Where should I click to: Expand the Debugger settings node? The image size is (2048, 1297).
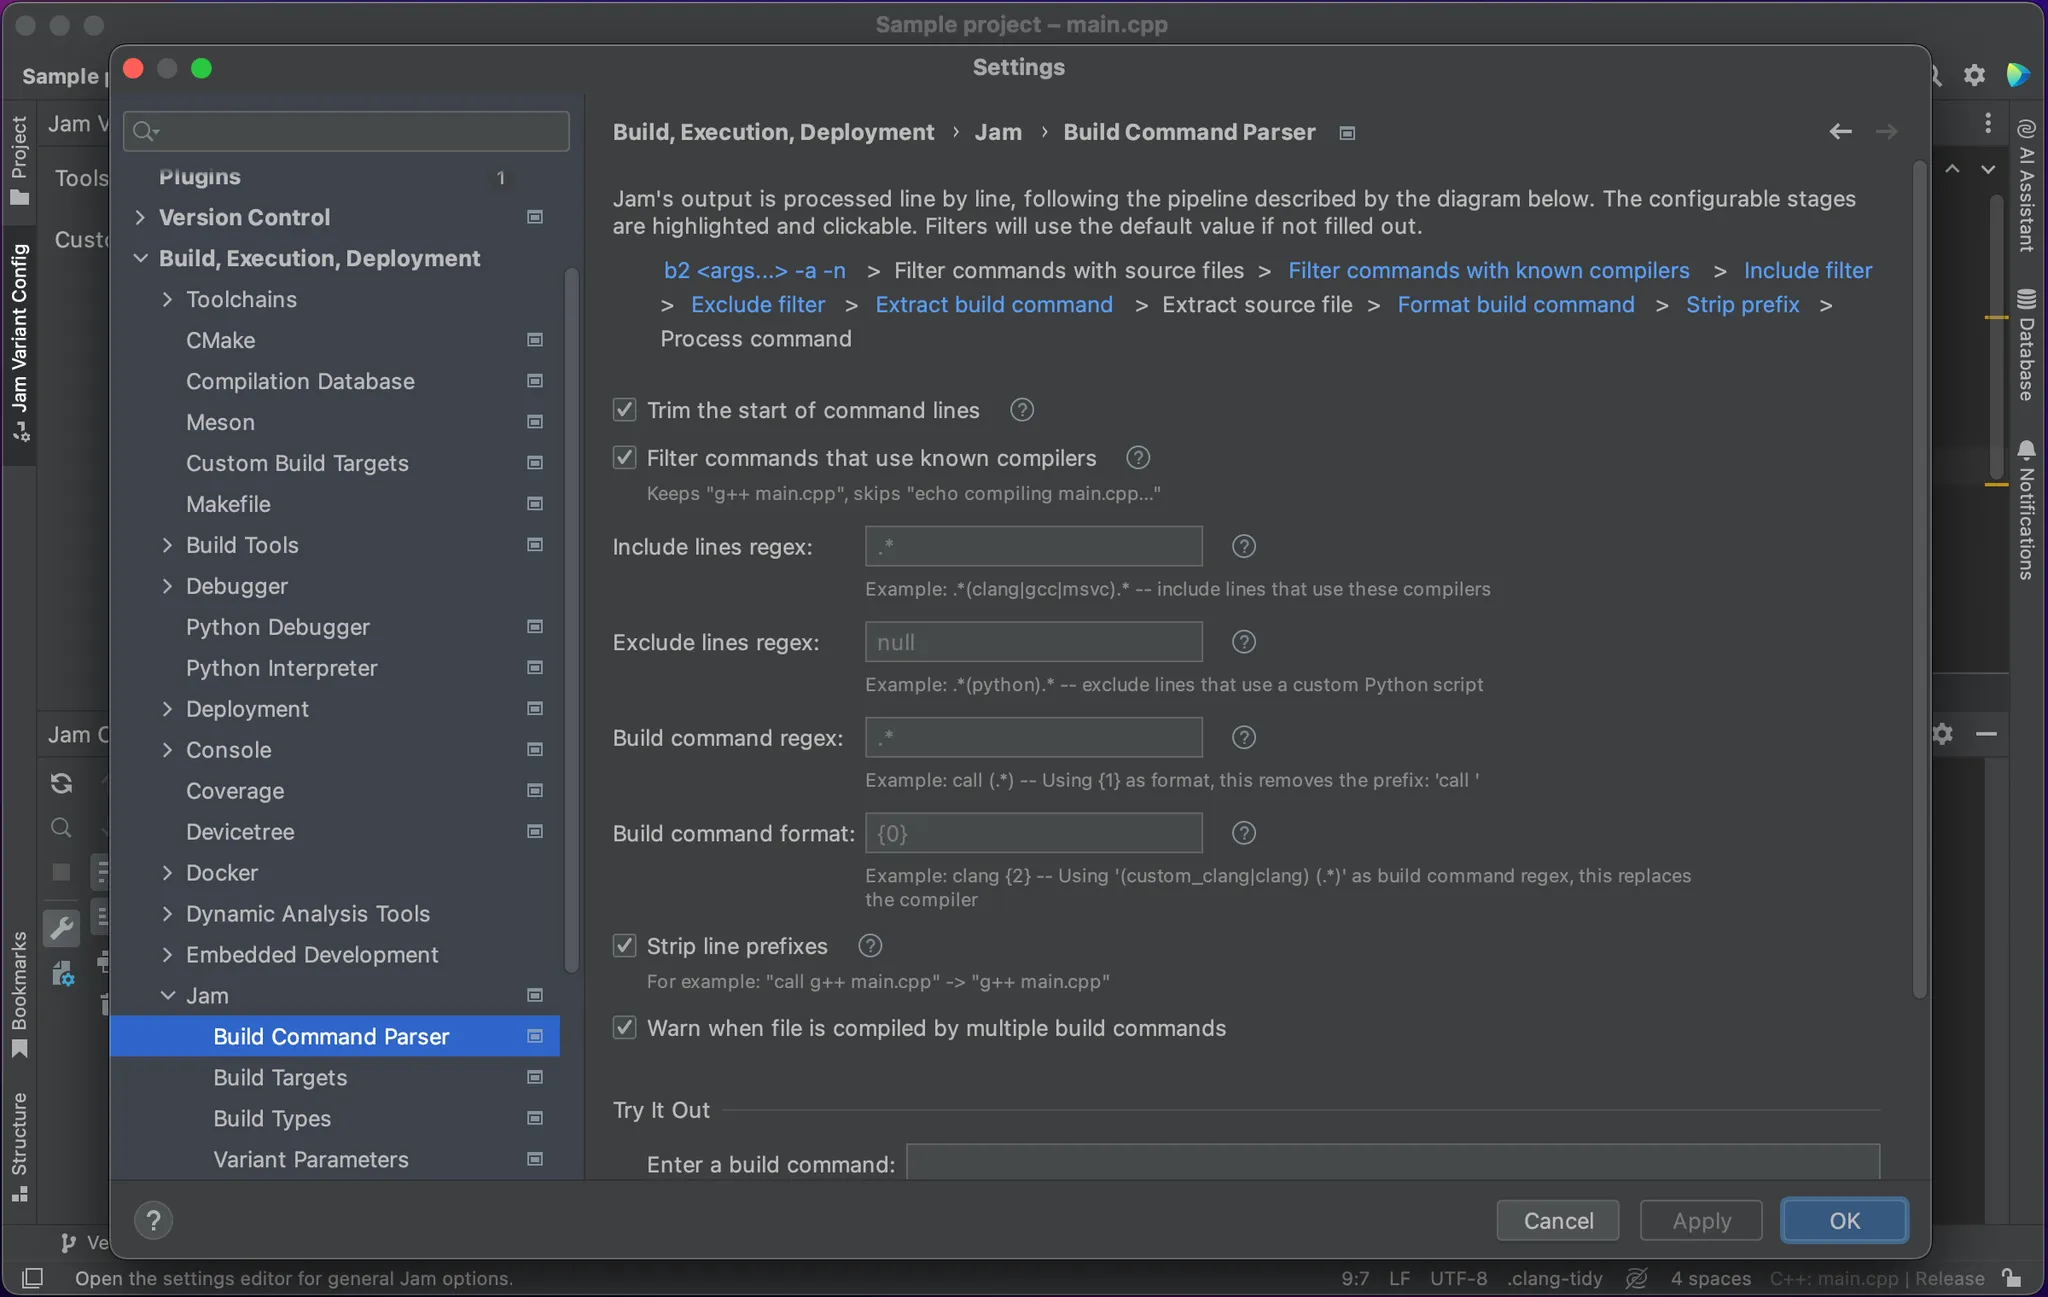click(x=167, y=586)
